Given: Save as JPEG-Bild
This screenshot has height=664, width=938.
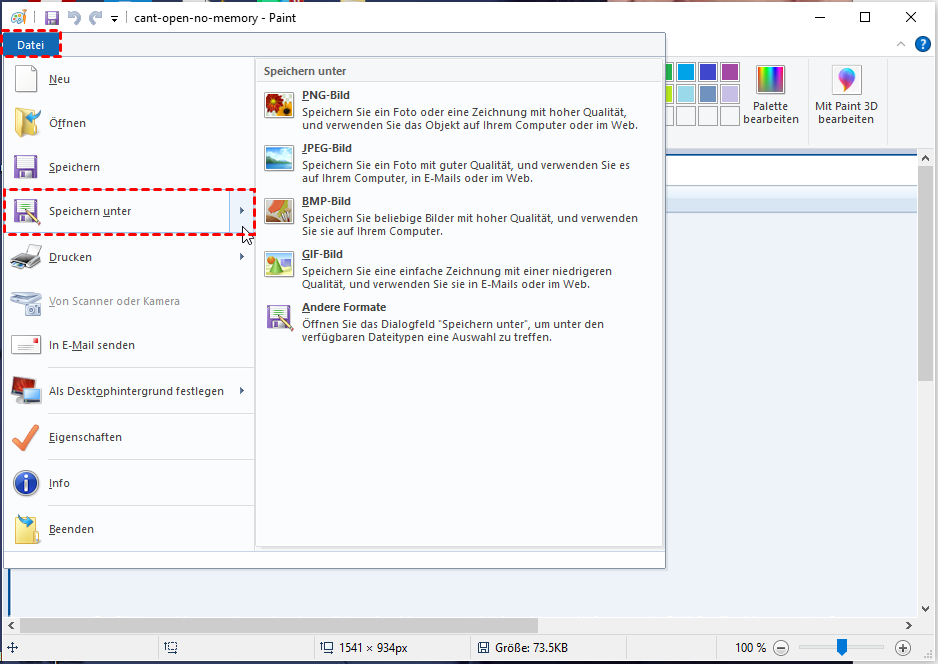Looking at the screenshot, I should tap(459, 163).
